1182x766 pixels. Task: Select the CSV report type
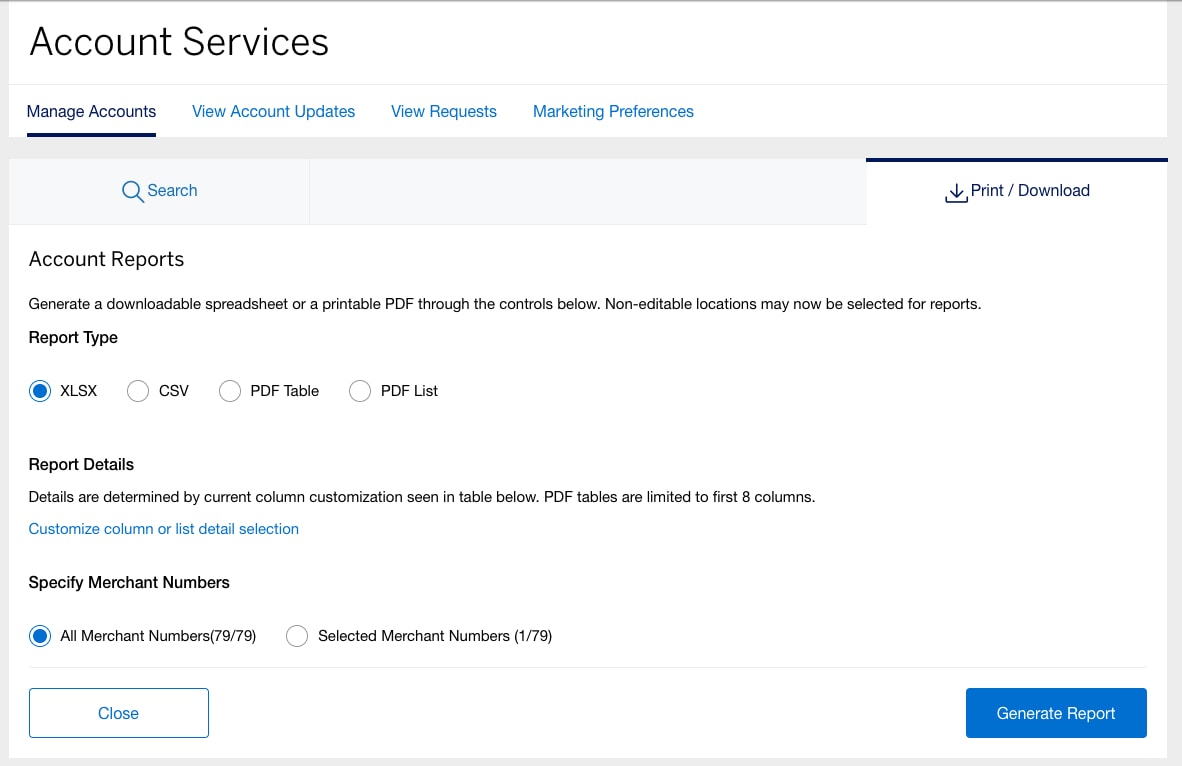pos(138,391)
